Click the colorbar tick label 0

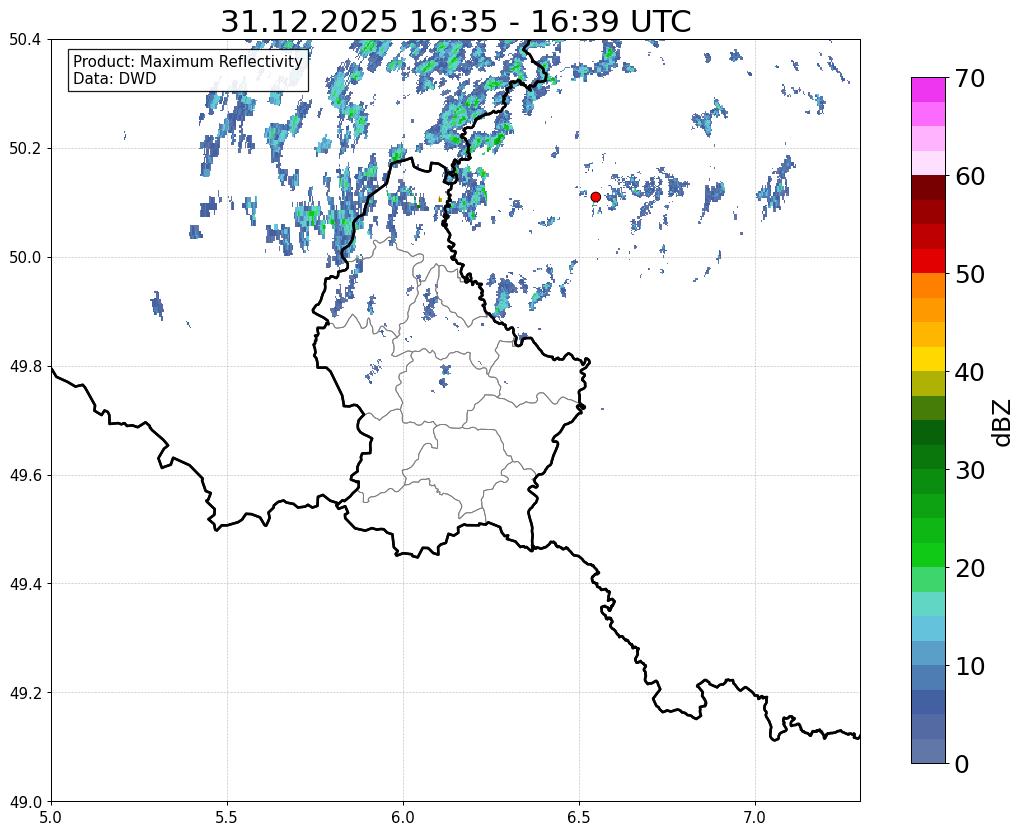pos(962,764)
